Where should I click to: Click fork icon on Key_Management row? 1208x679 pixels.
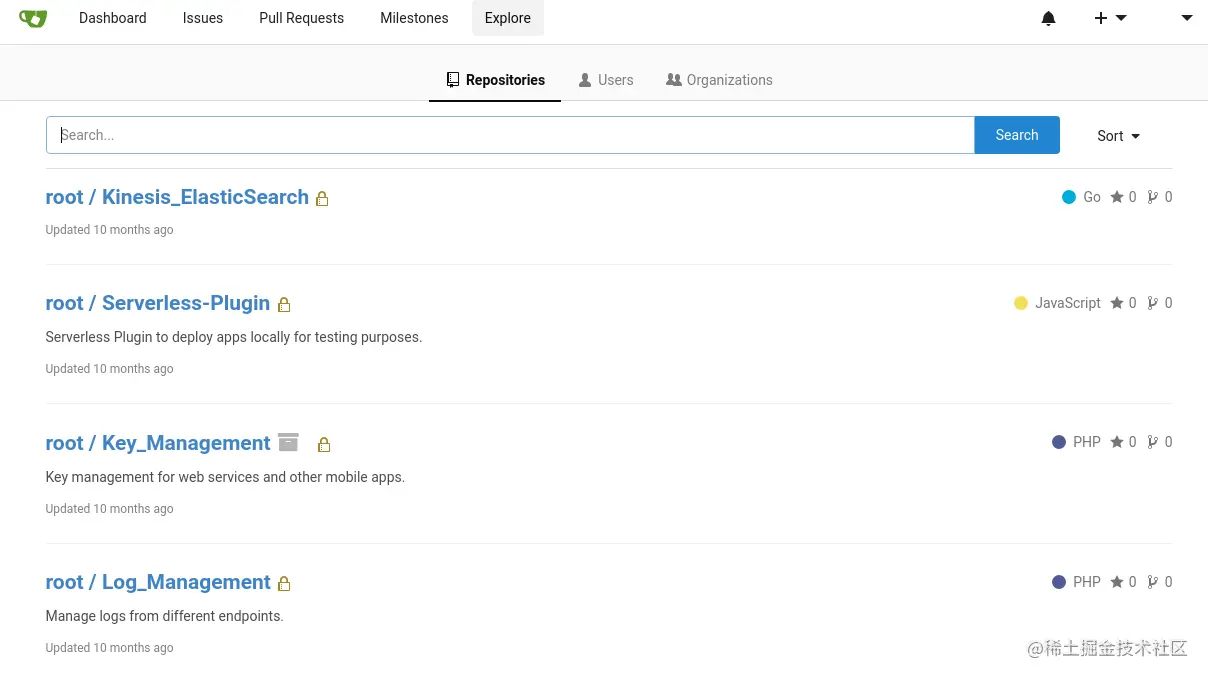(x=1153, y=442)
